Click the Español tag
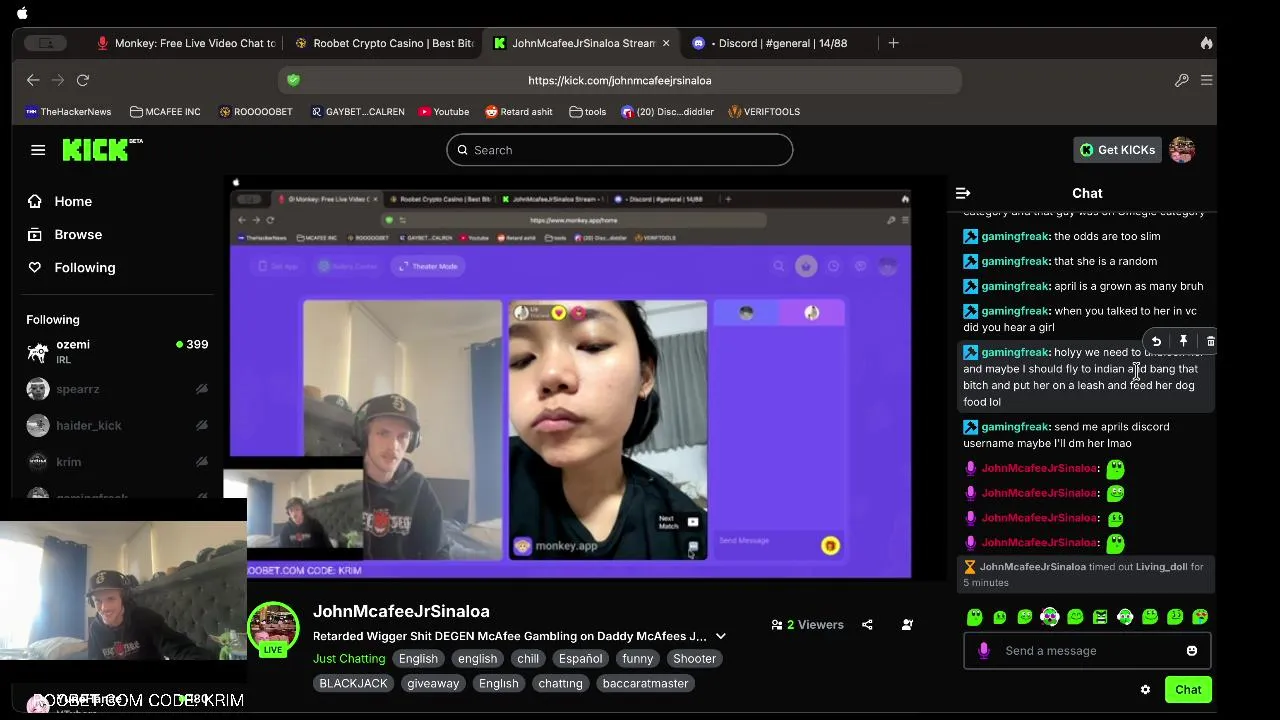1280x720 pixels. (x=580, y=659)
